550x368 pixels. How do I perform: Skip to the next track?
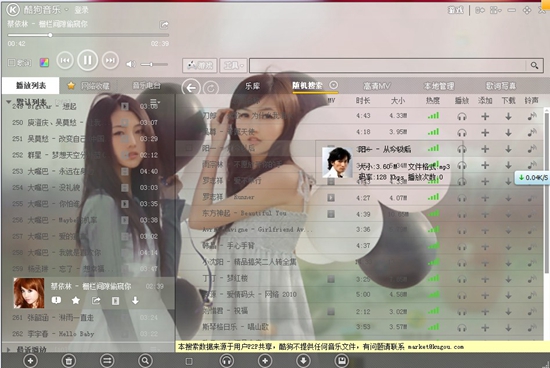[x=110, y=60]
